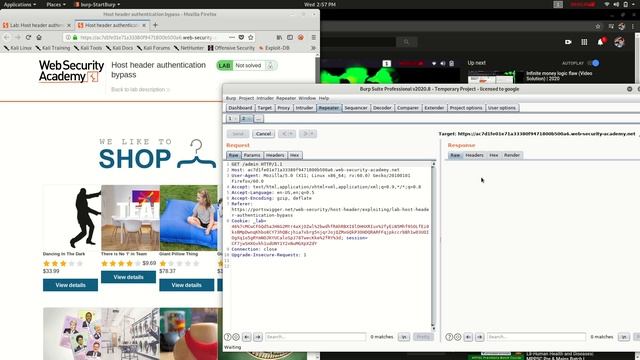Open a new Firefox tab with plus
Image resolution: width=640 pixels, height=360 pixels.
point(155,25)
